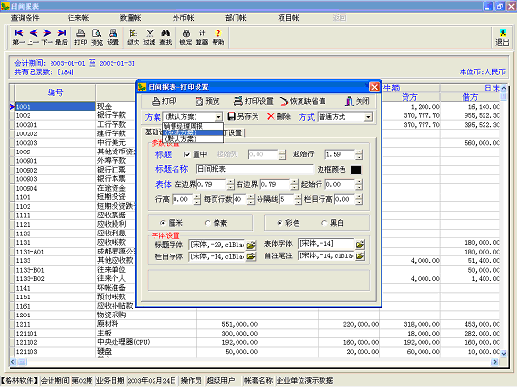Go to first record with 第一 icon
The image size is (517, 387).
19,37
